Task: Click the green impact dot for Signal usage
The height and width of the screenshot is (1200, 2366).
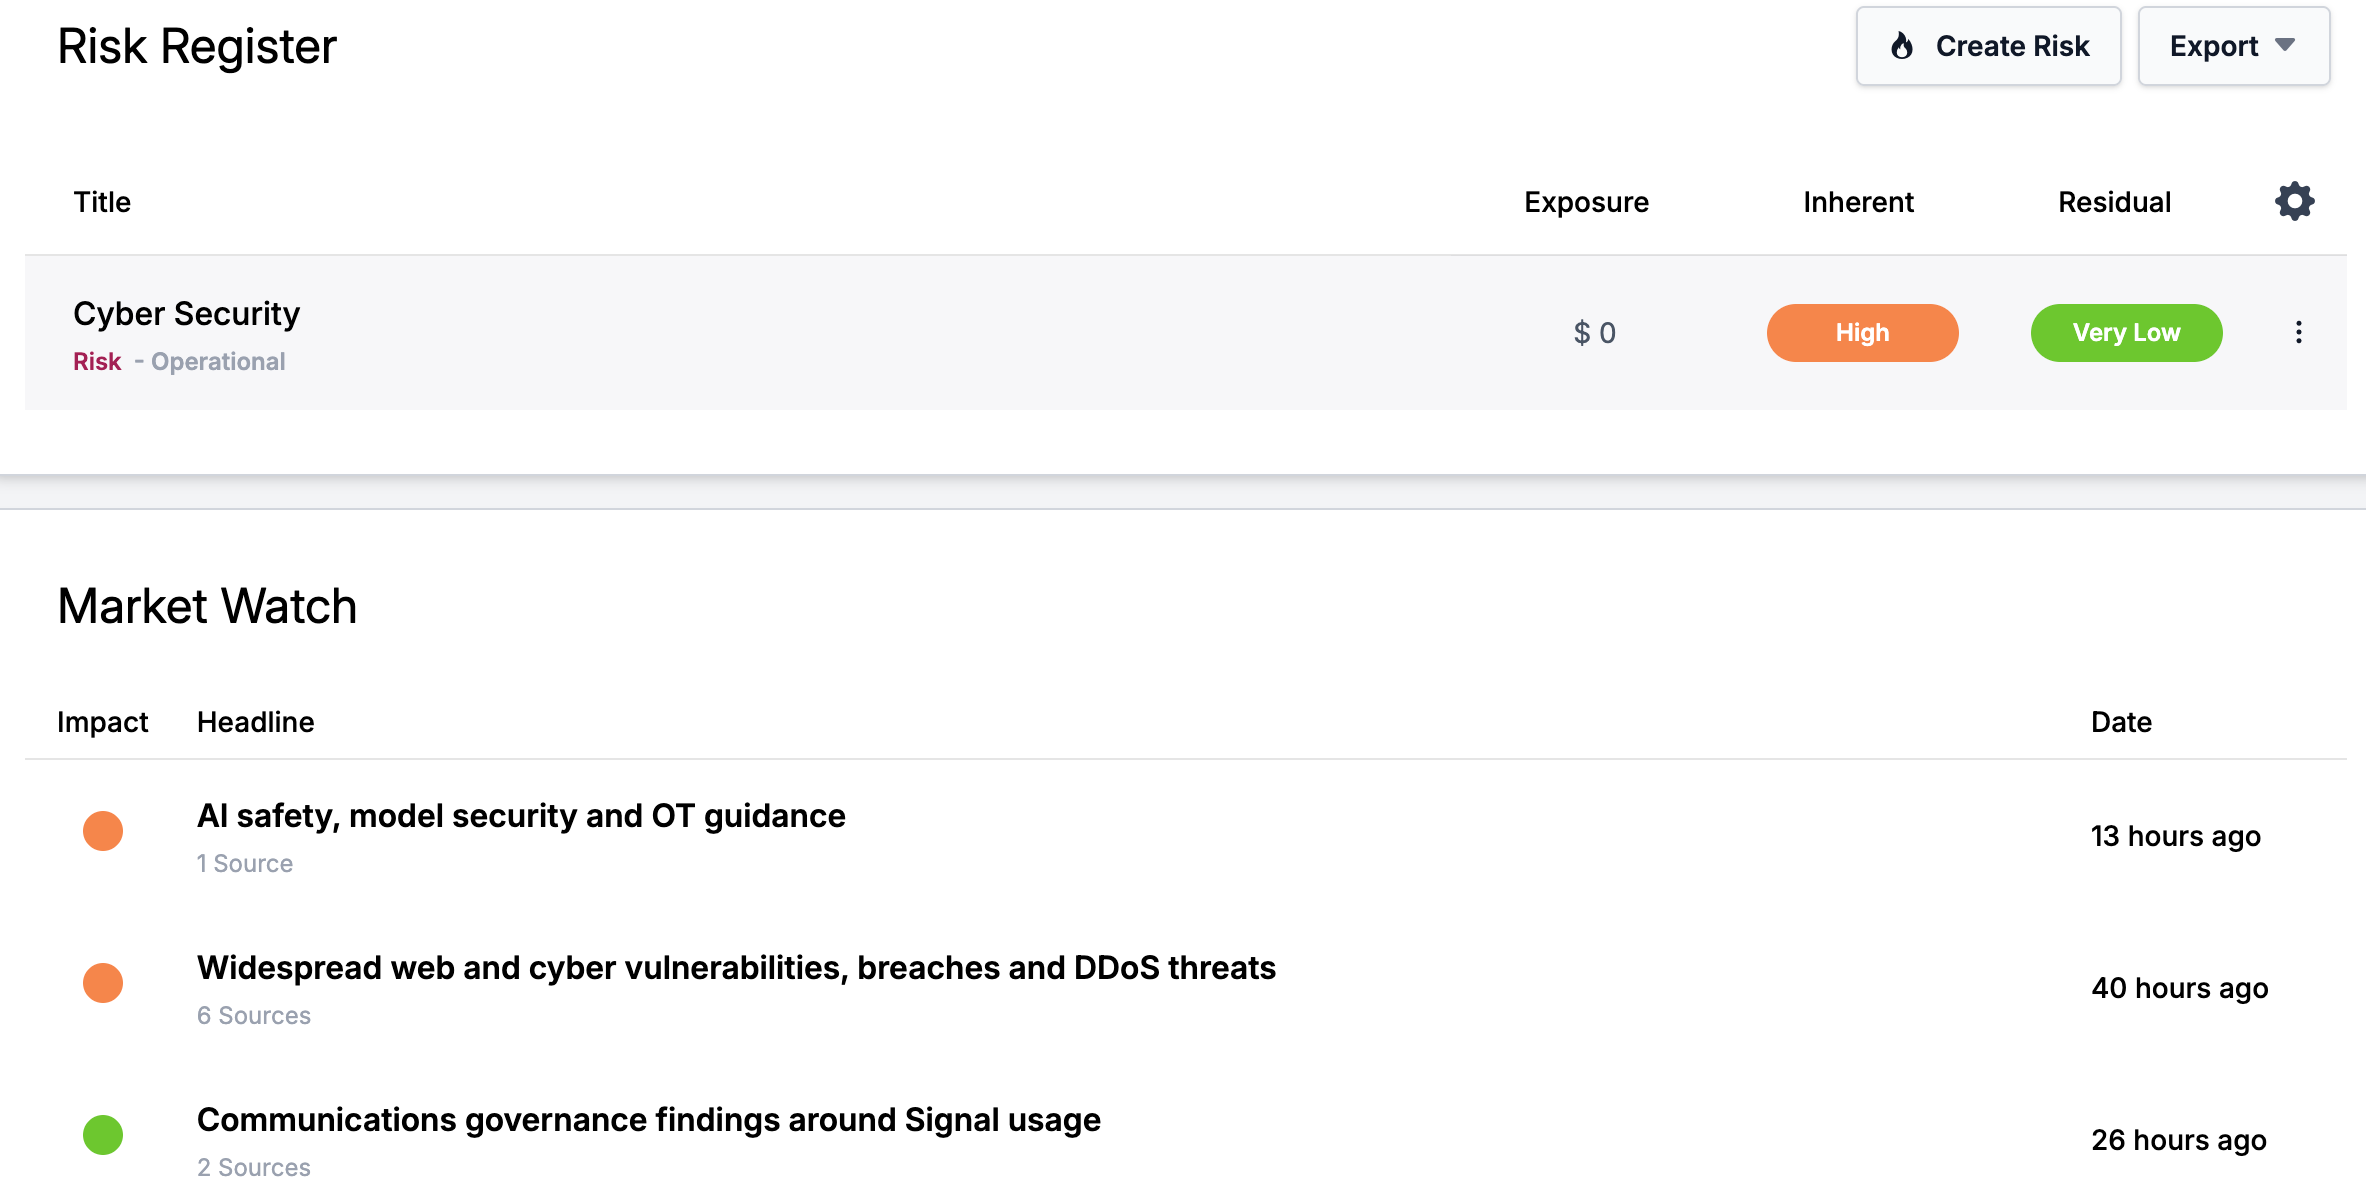Action: [103, 1135]
